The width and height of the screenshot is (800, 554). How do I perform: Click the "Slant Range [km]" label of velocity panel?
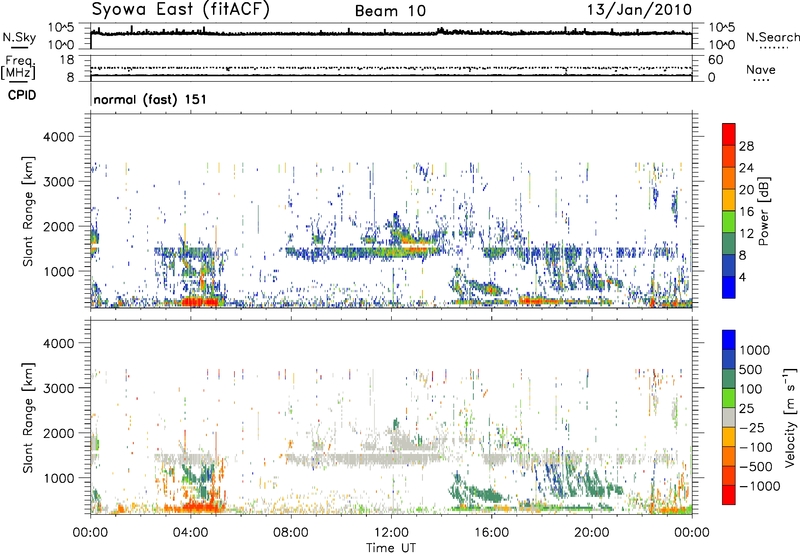(28, 418)
